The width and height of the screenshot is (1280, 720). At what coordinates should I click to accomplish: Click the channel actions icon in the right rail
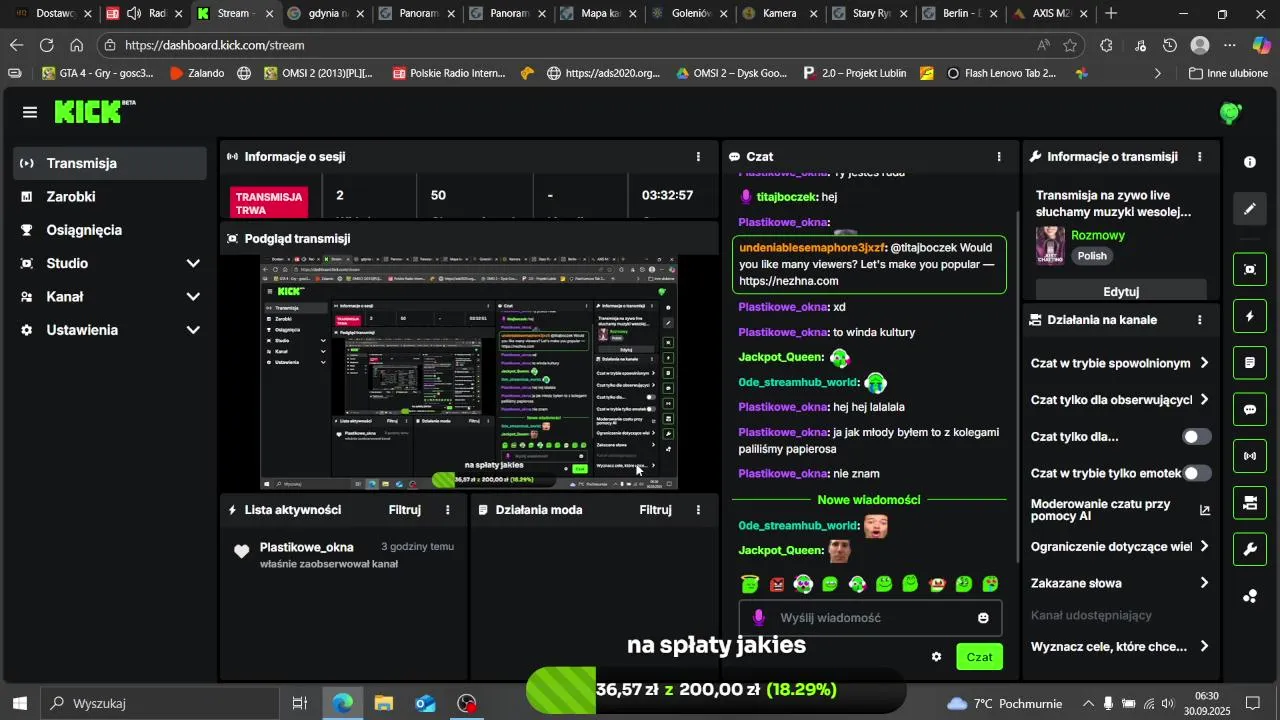tap(1250, 503)
